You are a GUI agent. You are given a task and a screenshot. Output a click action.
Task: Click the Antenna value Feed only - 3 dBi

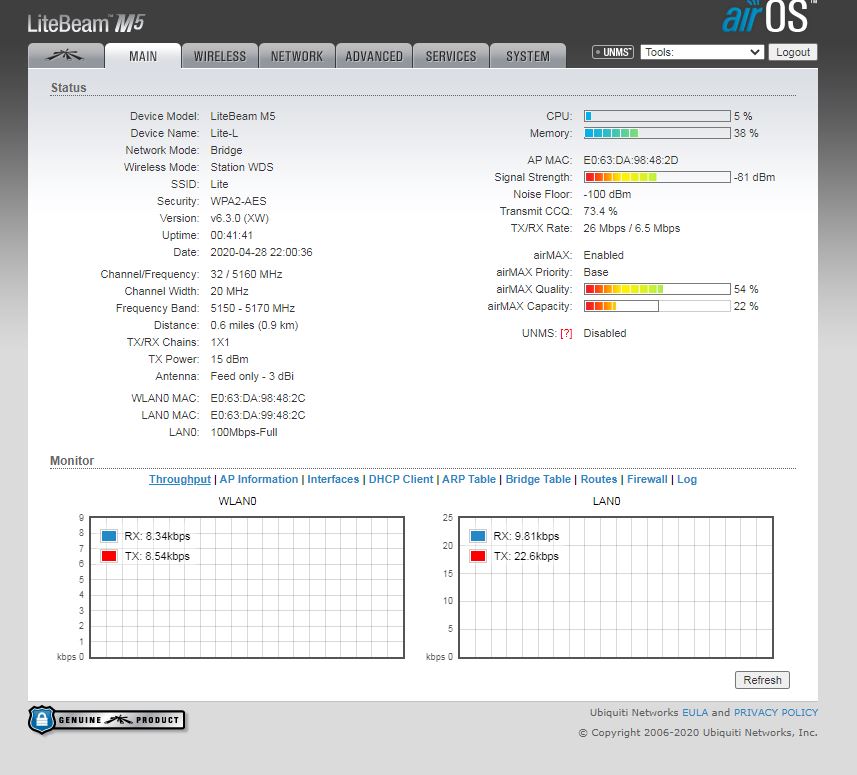tap(252, 376)
